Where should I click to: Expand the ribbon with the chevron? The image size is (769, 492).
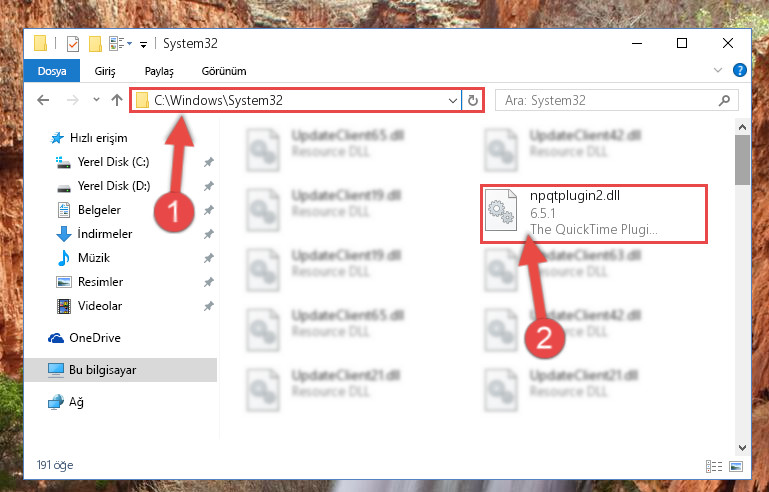pyautogui.click(x=718, y=70)
